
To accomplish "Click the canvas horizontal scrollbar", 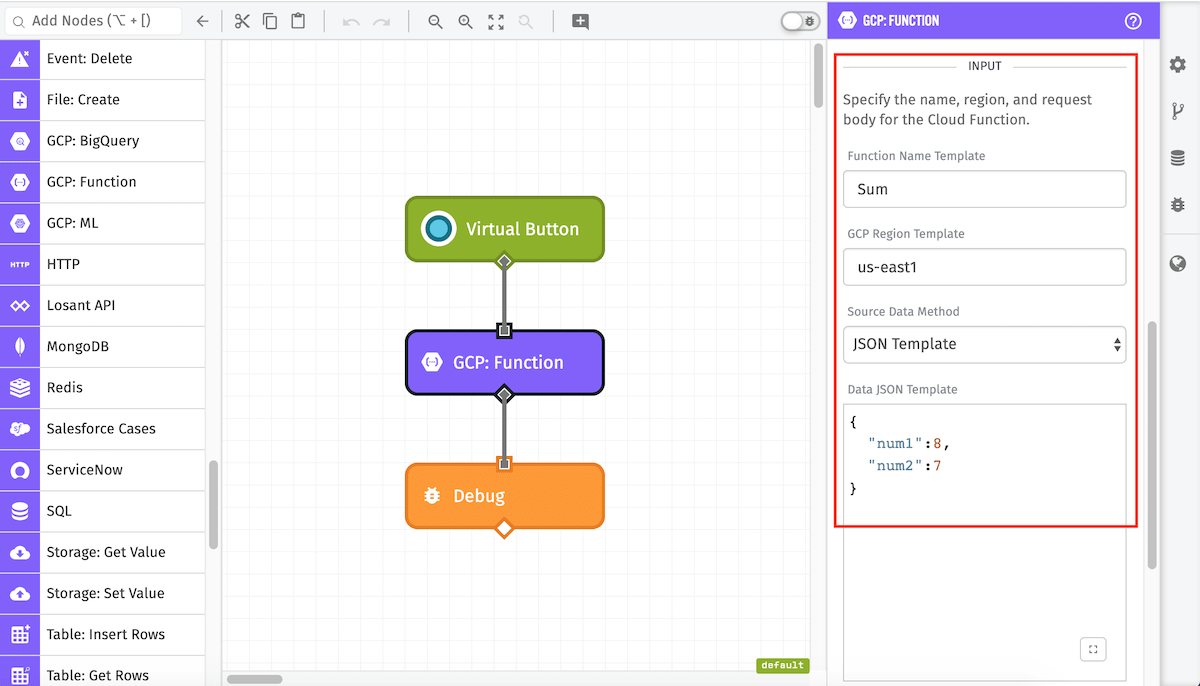I will tap(254, 679).
